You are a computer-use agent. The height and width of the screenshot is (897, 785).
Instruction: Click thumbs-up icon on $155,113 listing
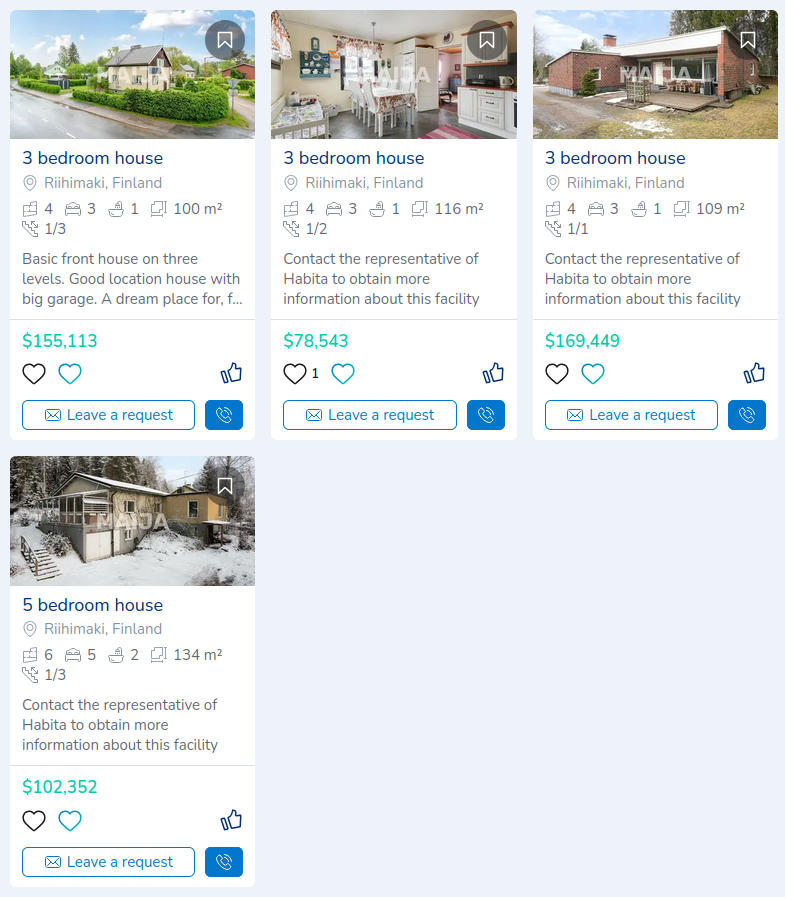point(231,373)
